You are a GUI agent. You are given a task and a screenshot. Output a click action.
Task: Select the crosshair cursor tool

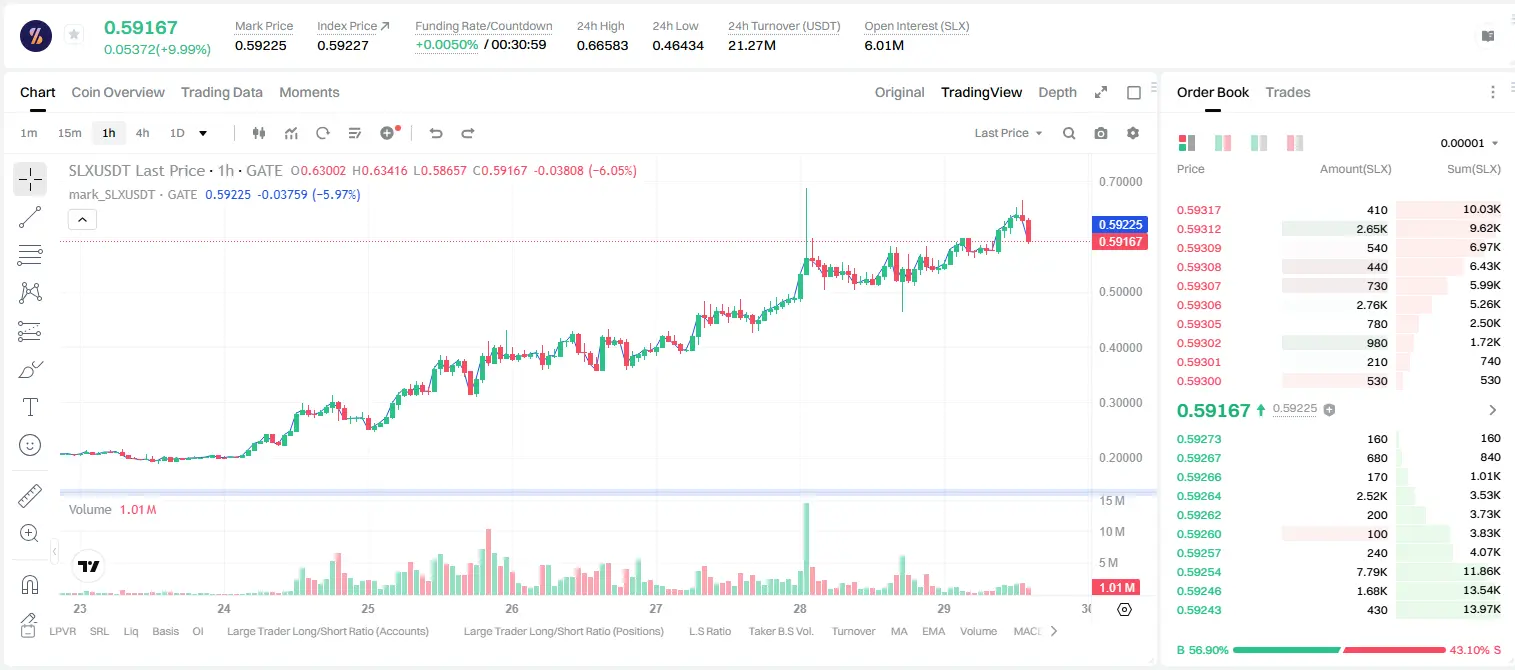point(30,179)
